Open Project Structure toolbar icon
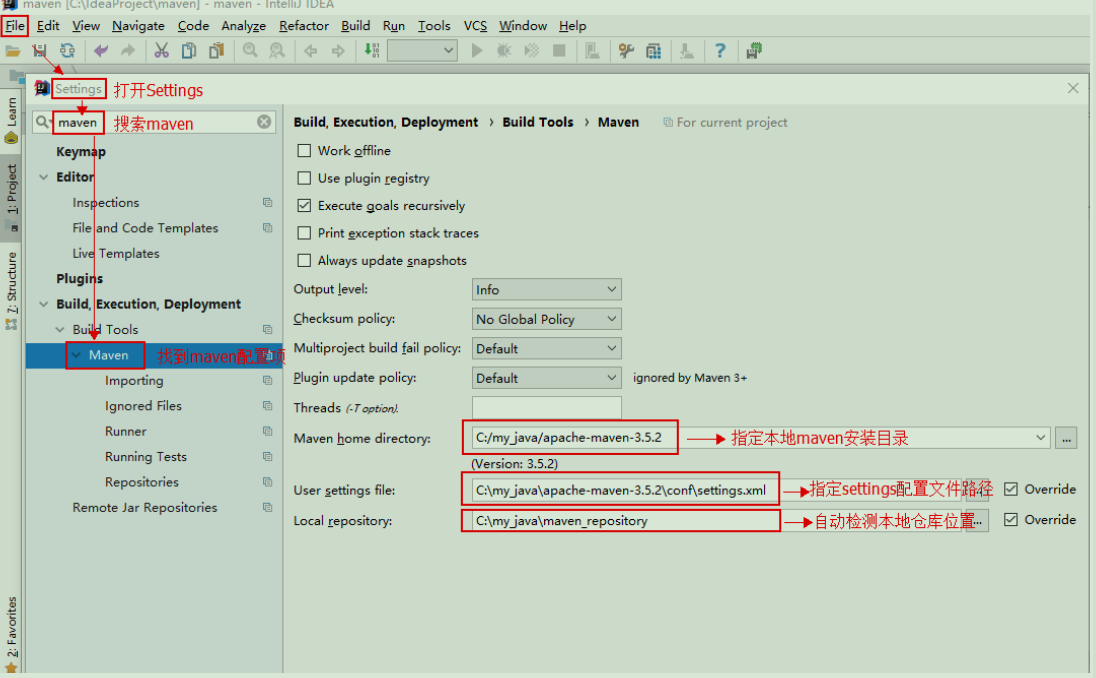Screen dimensions: 1096x678 654,51
